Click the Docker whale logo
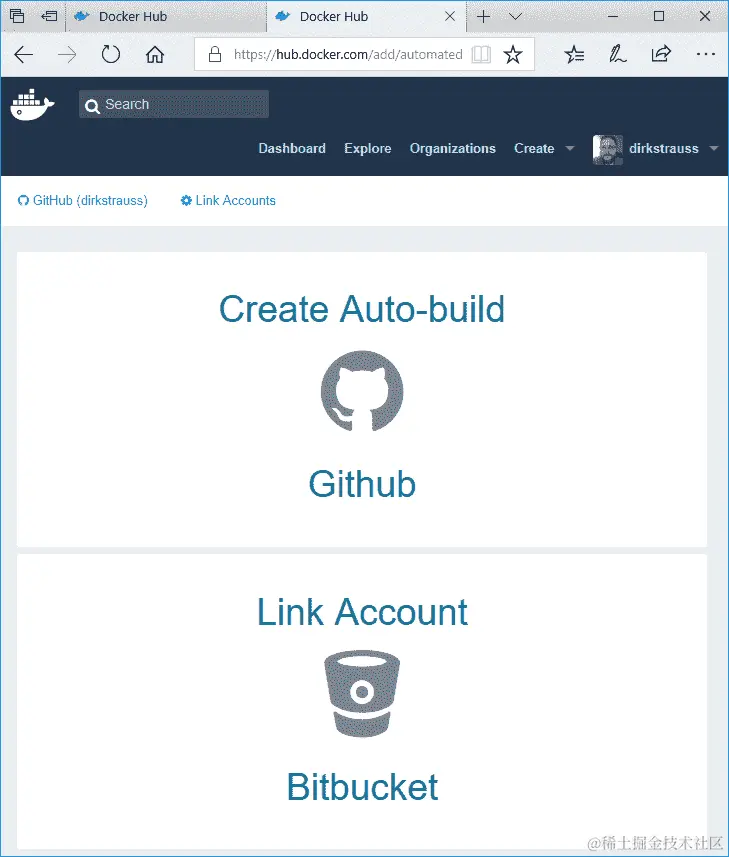 pos(32,104)
